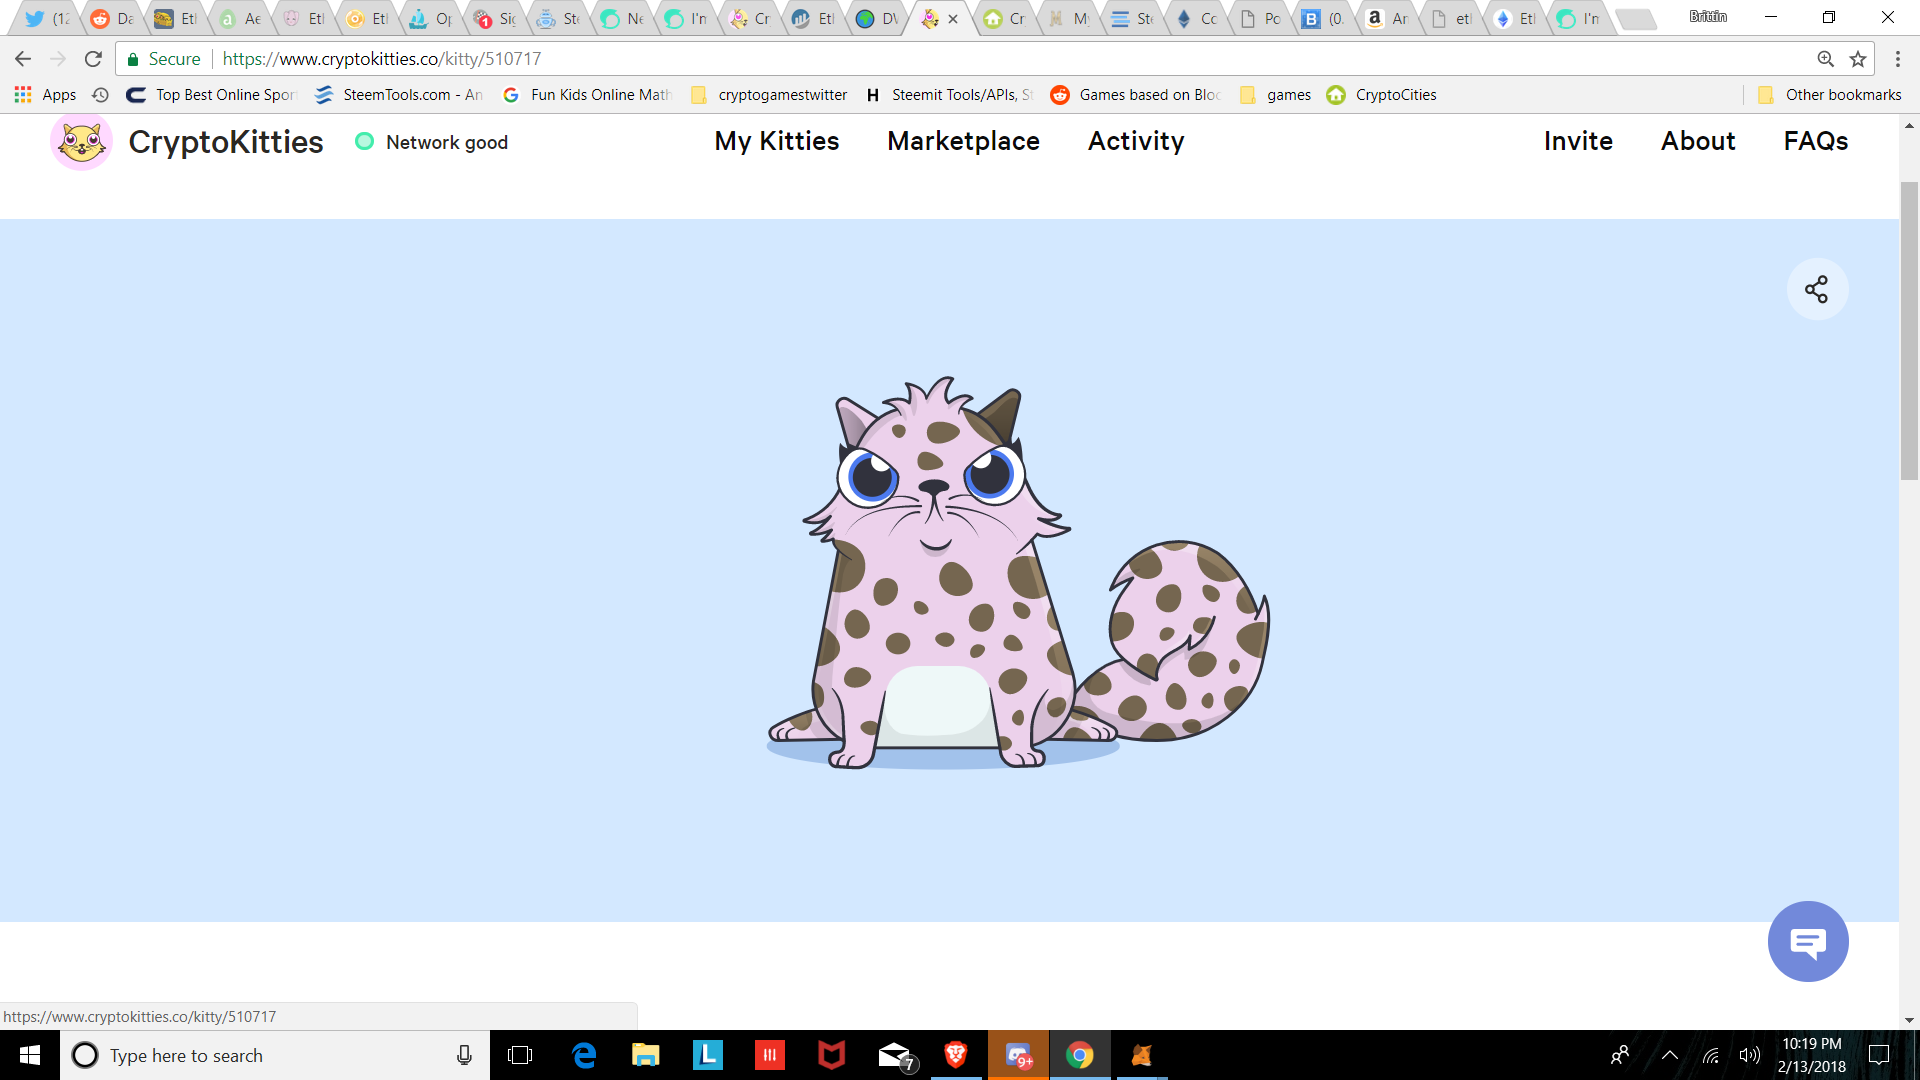Open the CryptoCities bookmark
Viewport: 1920px width, 1080px height.
point(1382,95)
